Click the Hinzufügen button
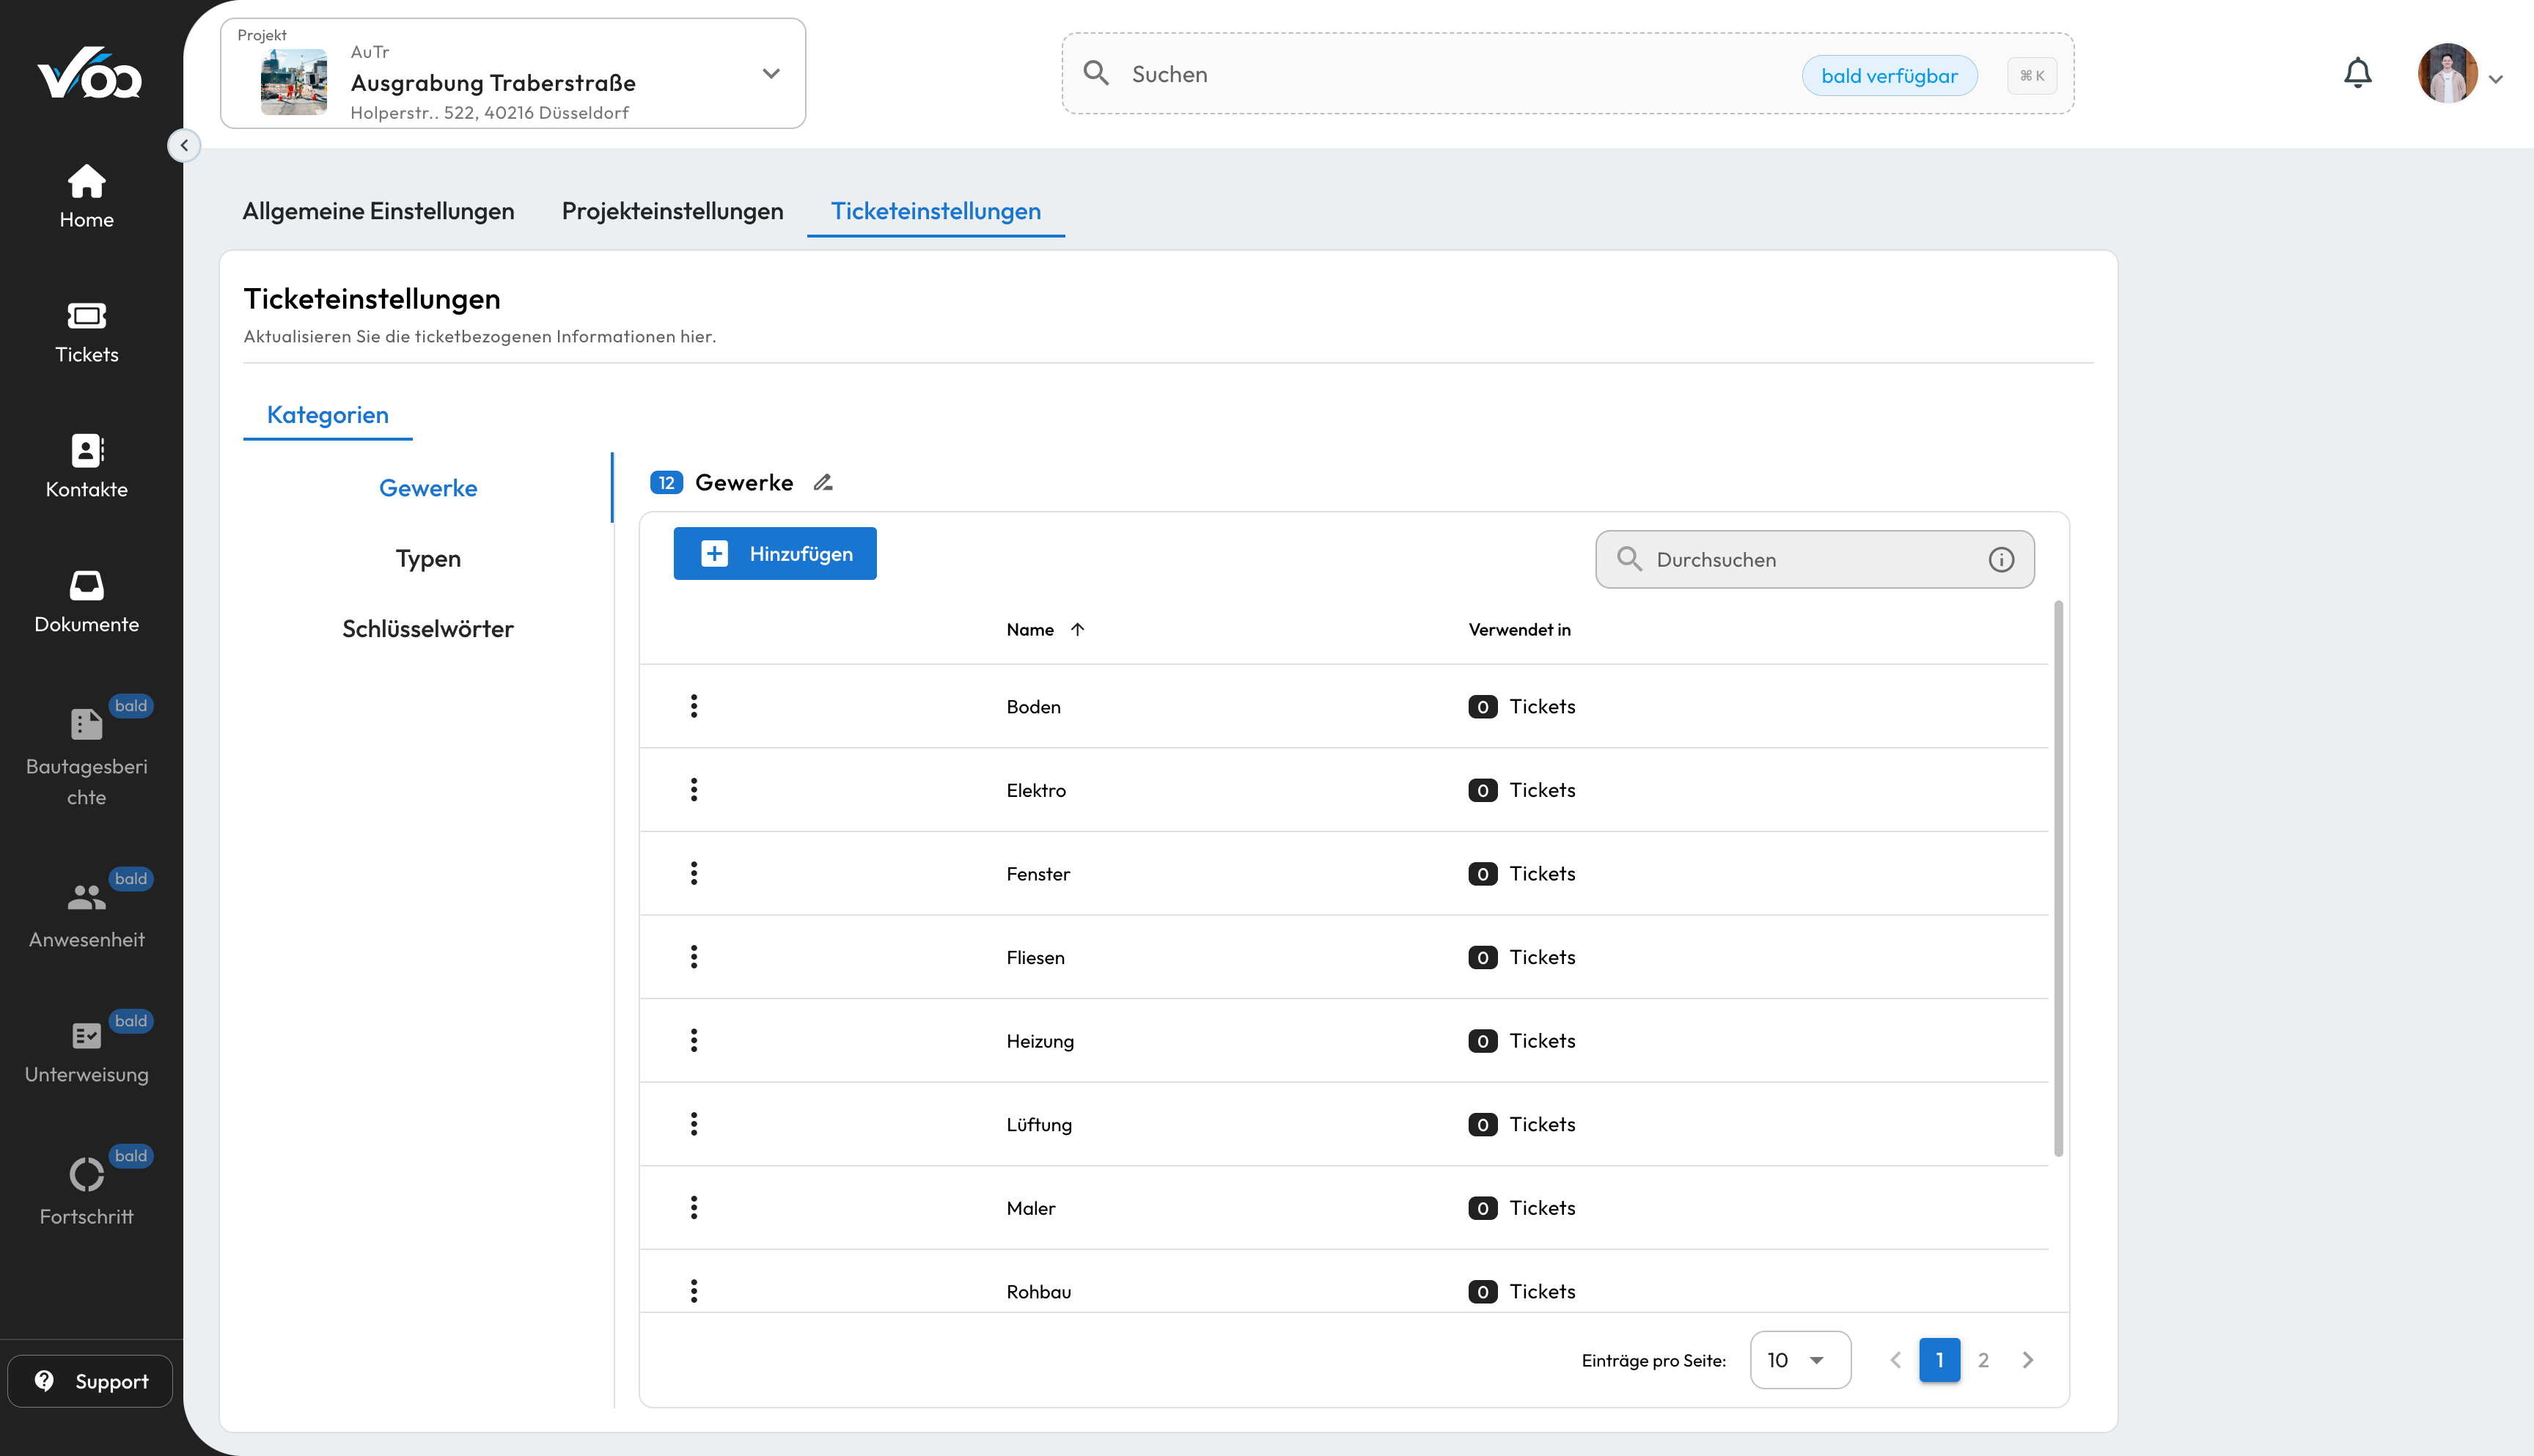The width and height of the screenshot is (2534, 1456). pos(775,553)
